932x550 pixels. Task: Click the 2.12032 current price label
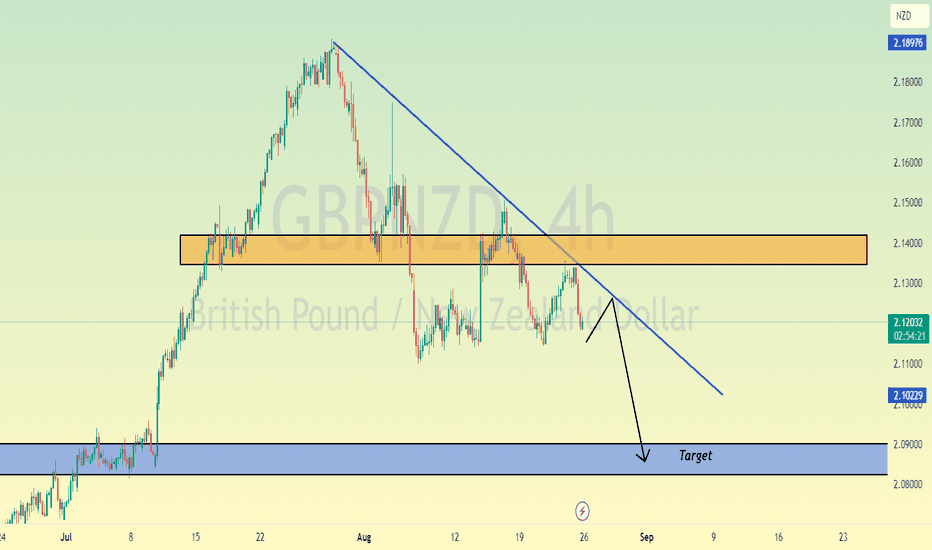click(x=908, y=322)
